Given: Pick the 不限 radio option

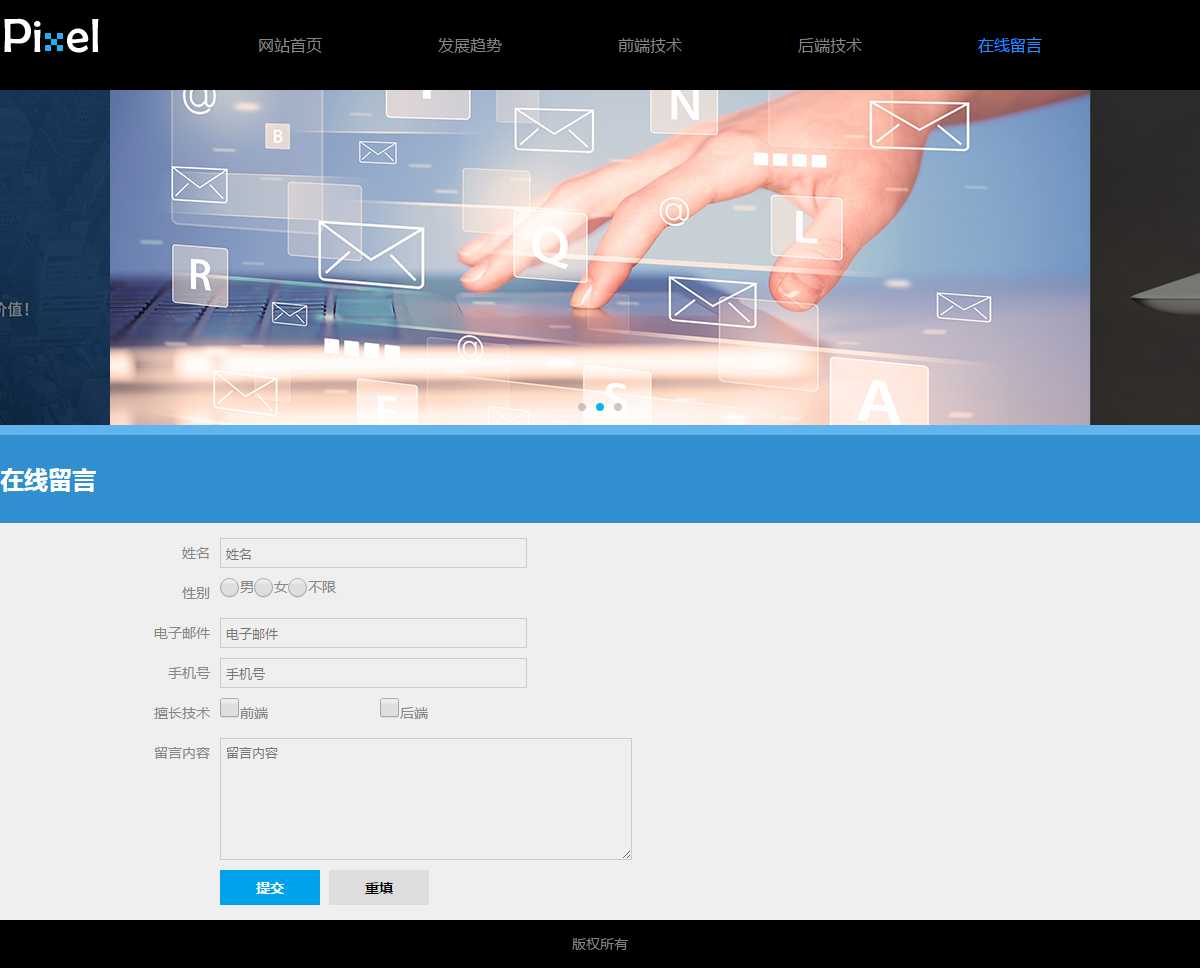Looking at the screenshot, I should tap(298, 588).
